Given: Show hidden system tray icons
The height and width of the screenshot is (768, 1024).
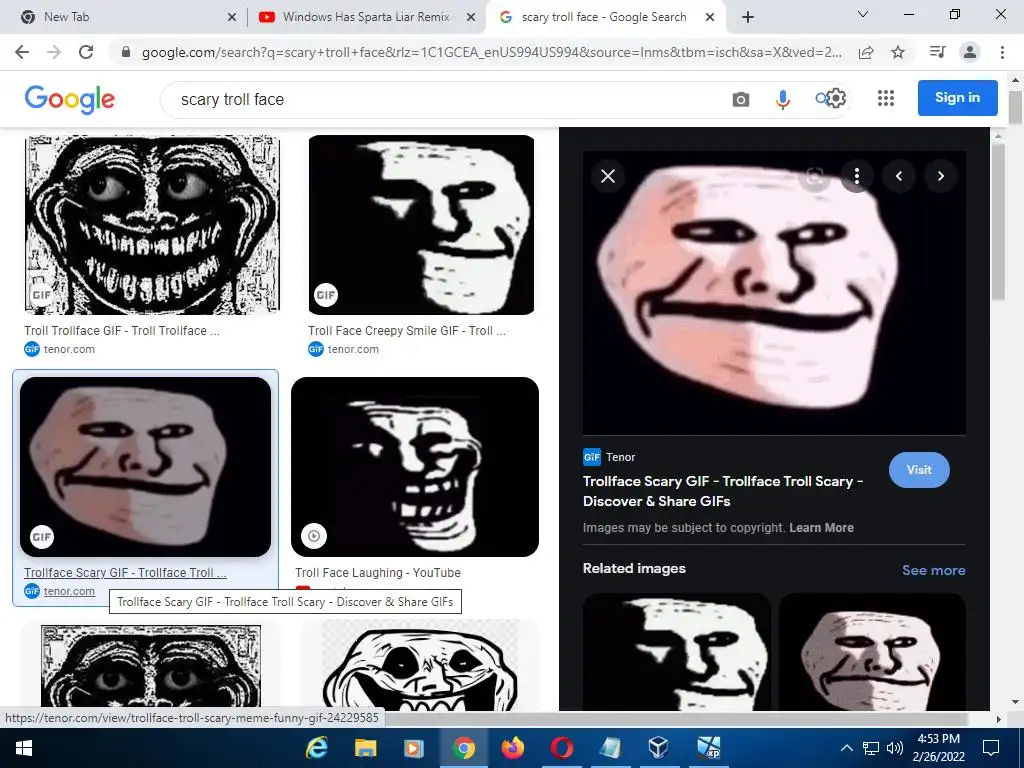Looking at the screenshot, I should [846, 748].
